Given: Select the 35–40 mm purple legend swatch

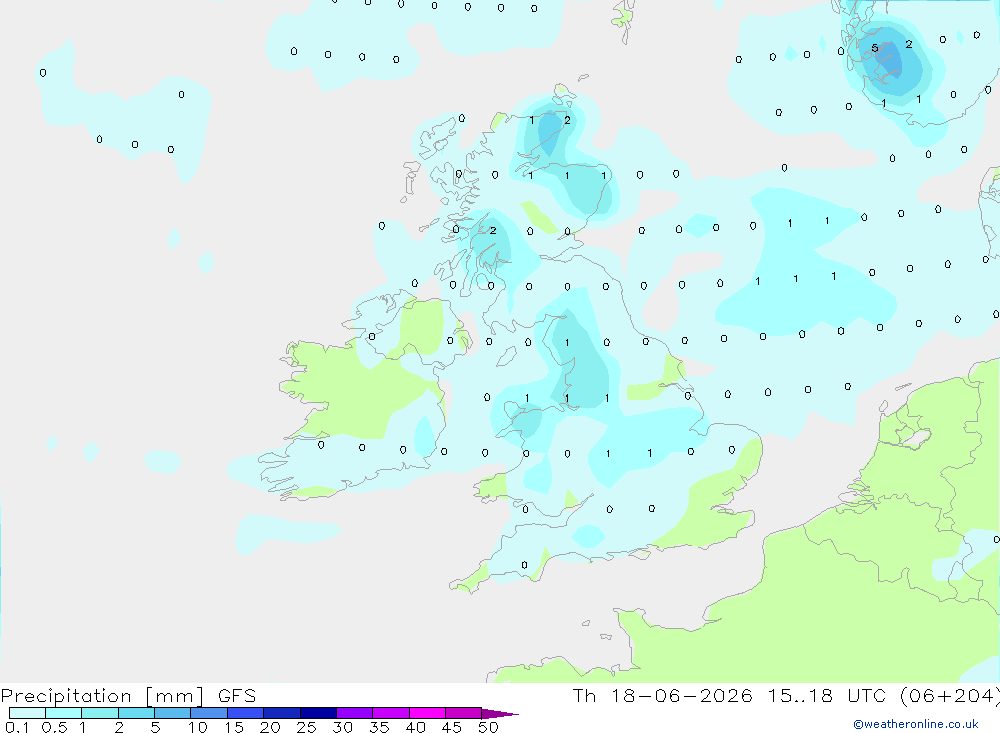Looking at the screenshot, I should (x=390, y=713).
